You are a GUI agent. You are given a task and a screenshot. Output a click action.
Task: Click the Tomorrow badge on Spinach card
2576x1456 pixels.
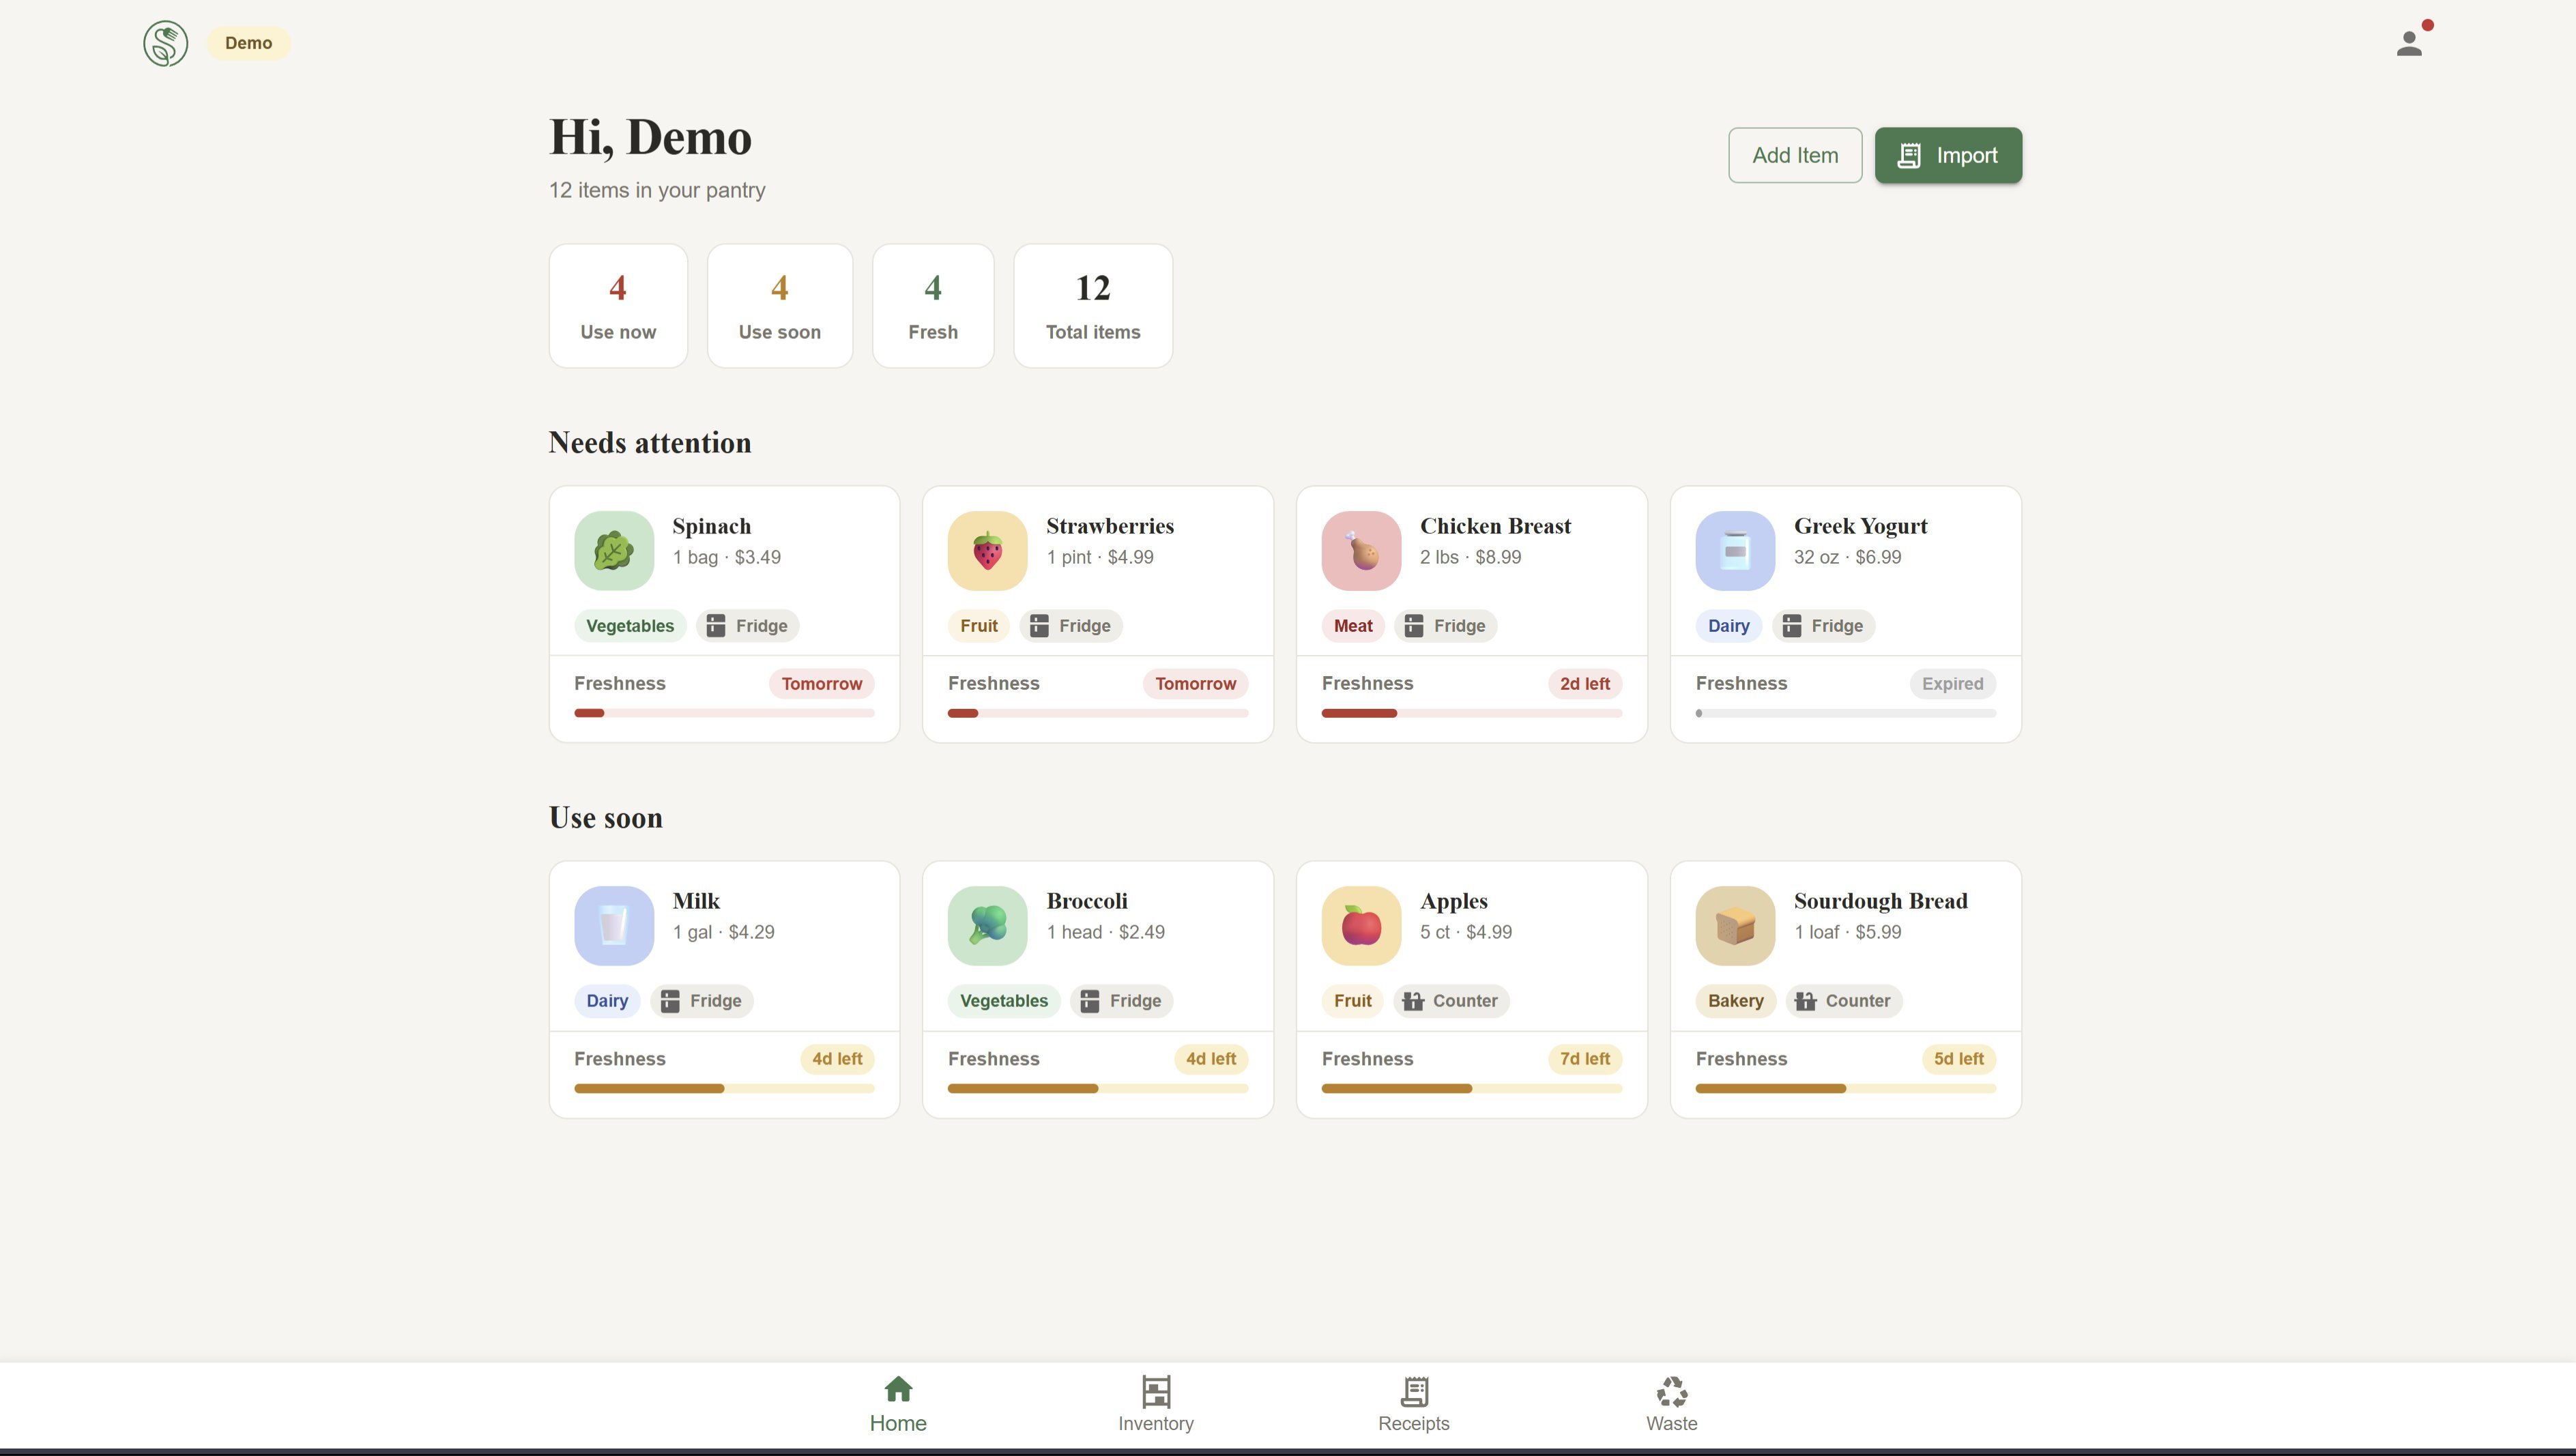(822, 684)
